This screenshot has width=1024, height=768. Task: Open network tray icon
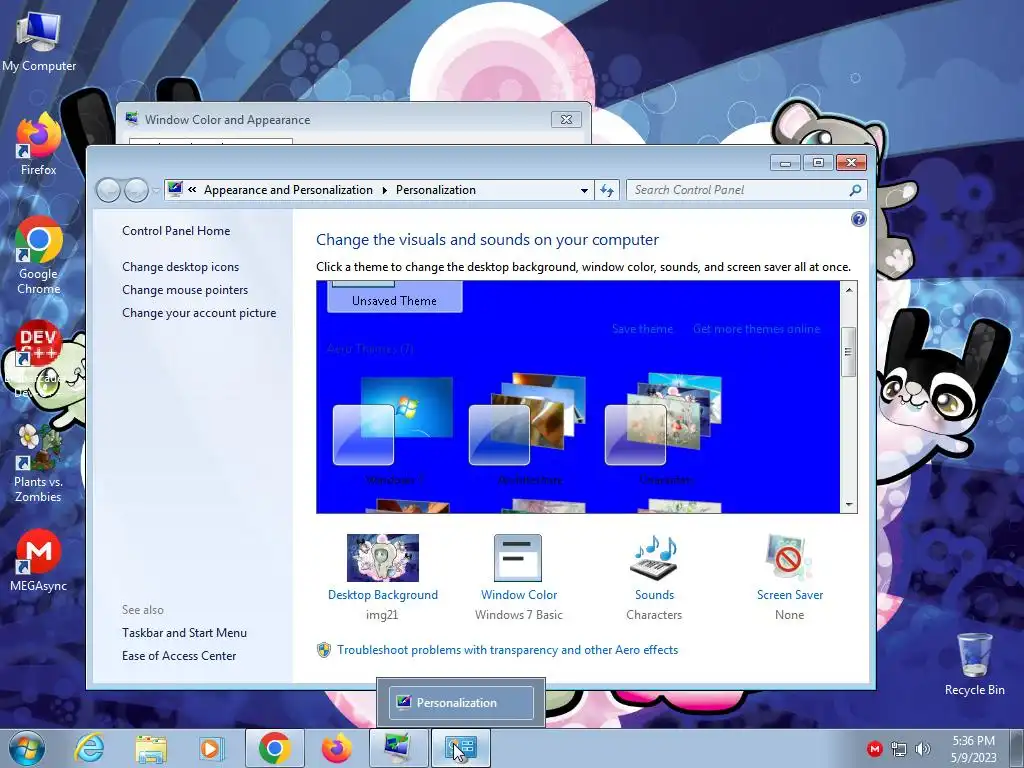(899, 749)
